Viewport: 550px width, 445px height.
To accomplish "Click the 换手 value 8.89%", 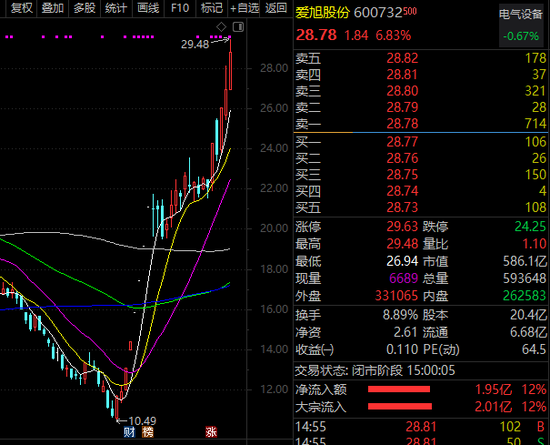I will (400, 315).
